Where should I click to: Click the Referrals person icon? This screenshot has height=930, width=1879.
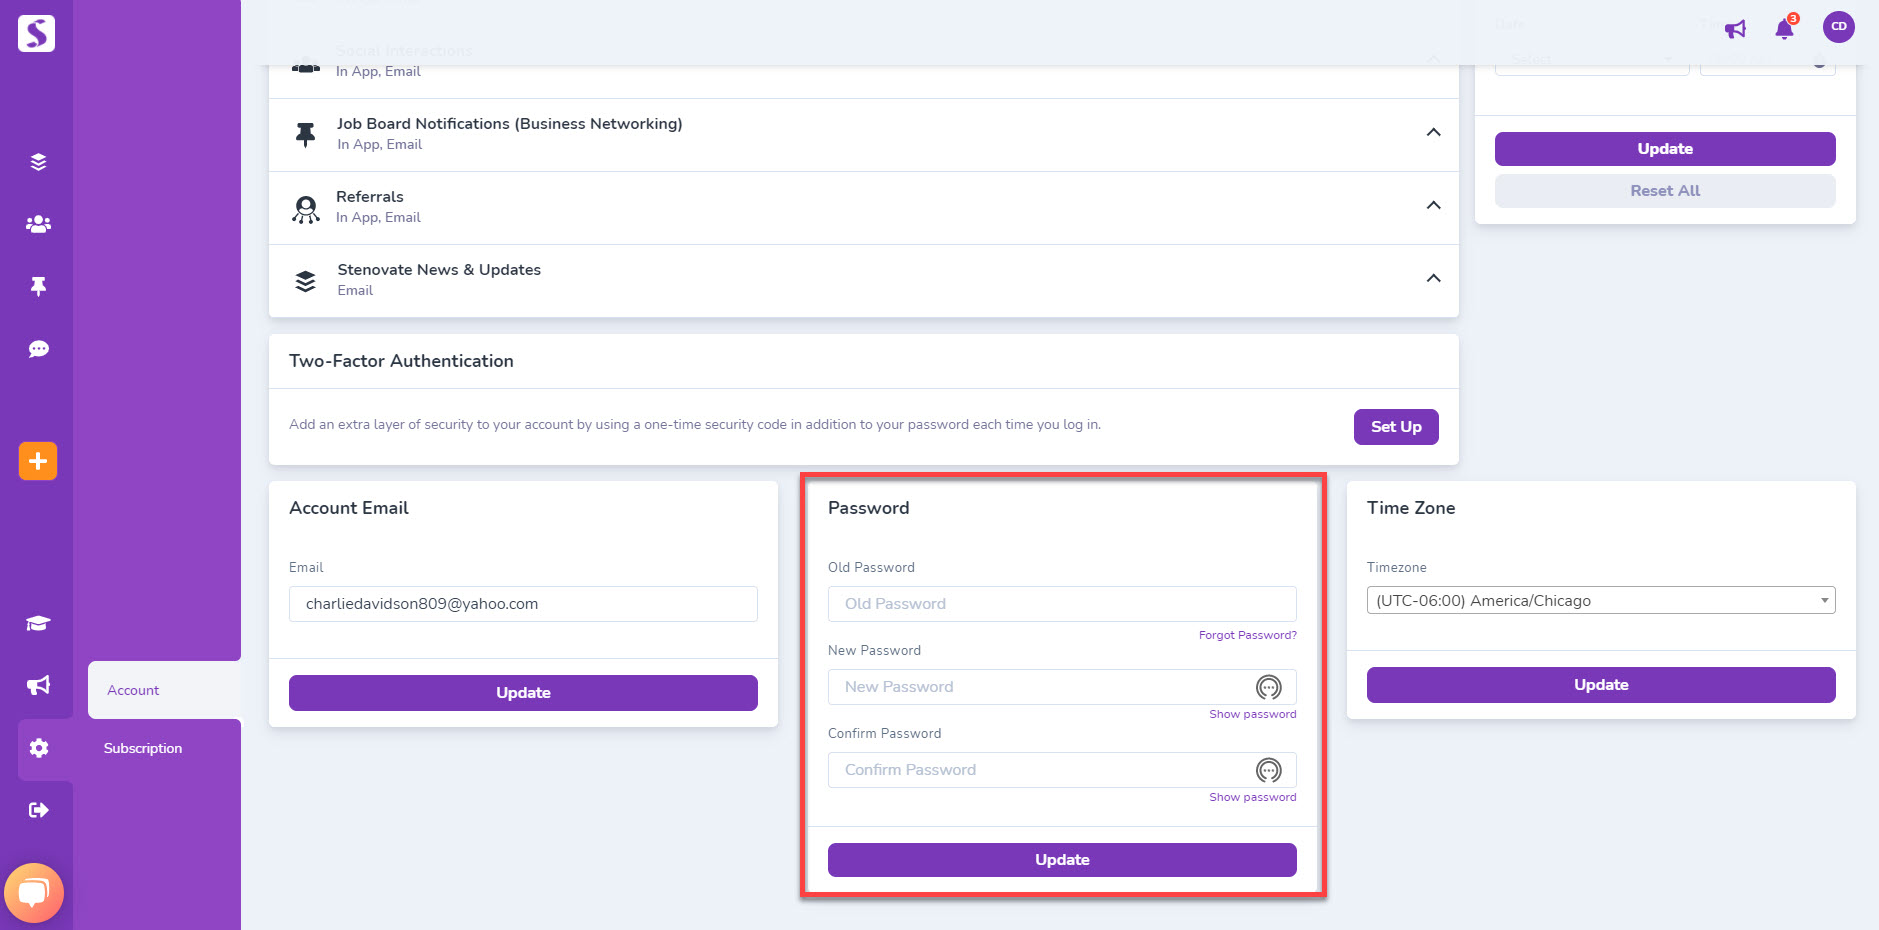pyautogui.click(x=306, y=209)
